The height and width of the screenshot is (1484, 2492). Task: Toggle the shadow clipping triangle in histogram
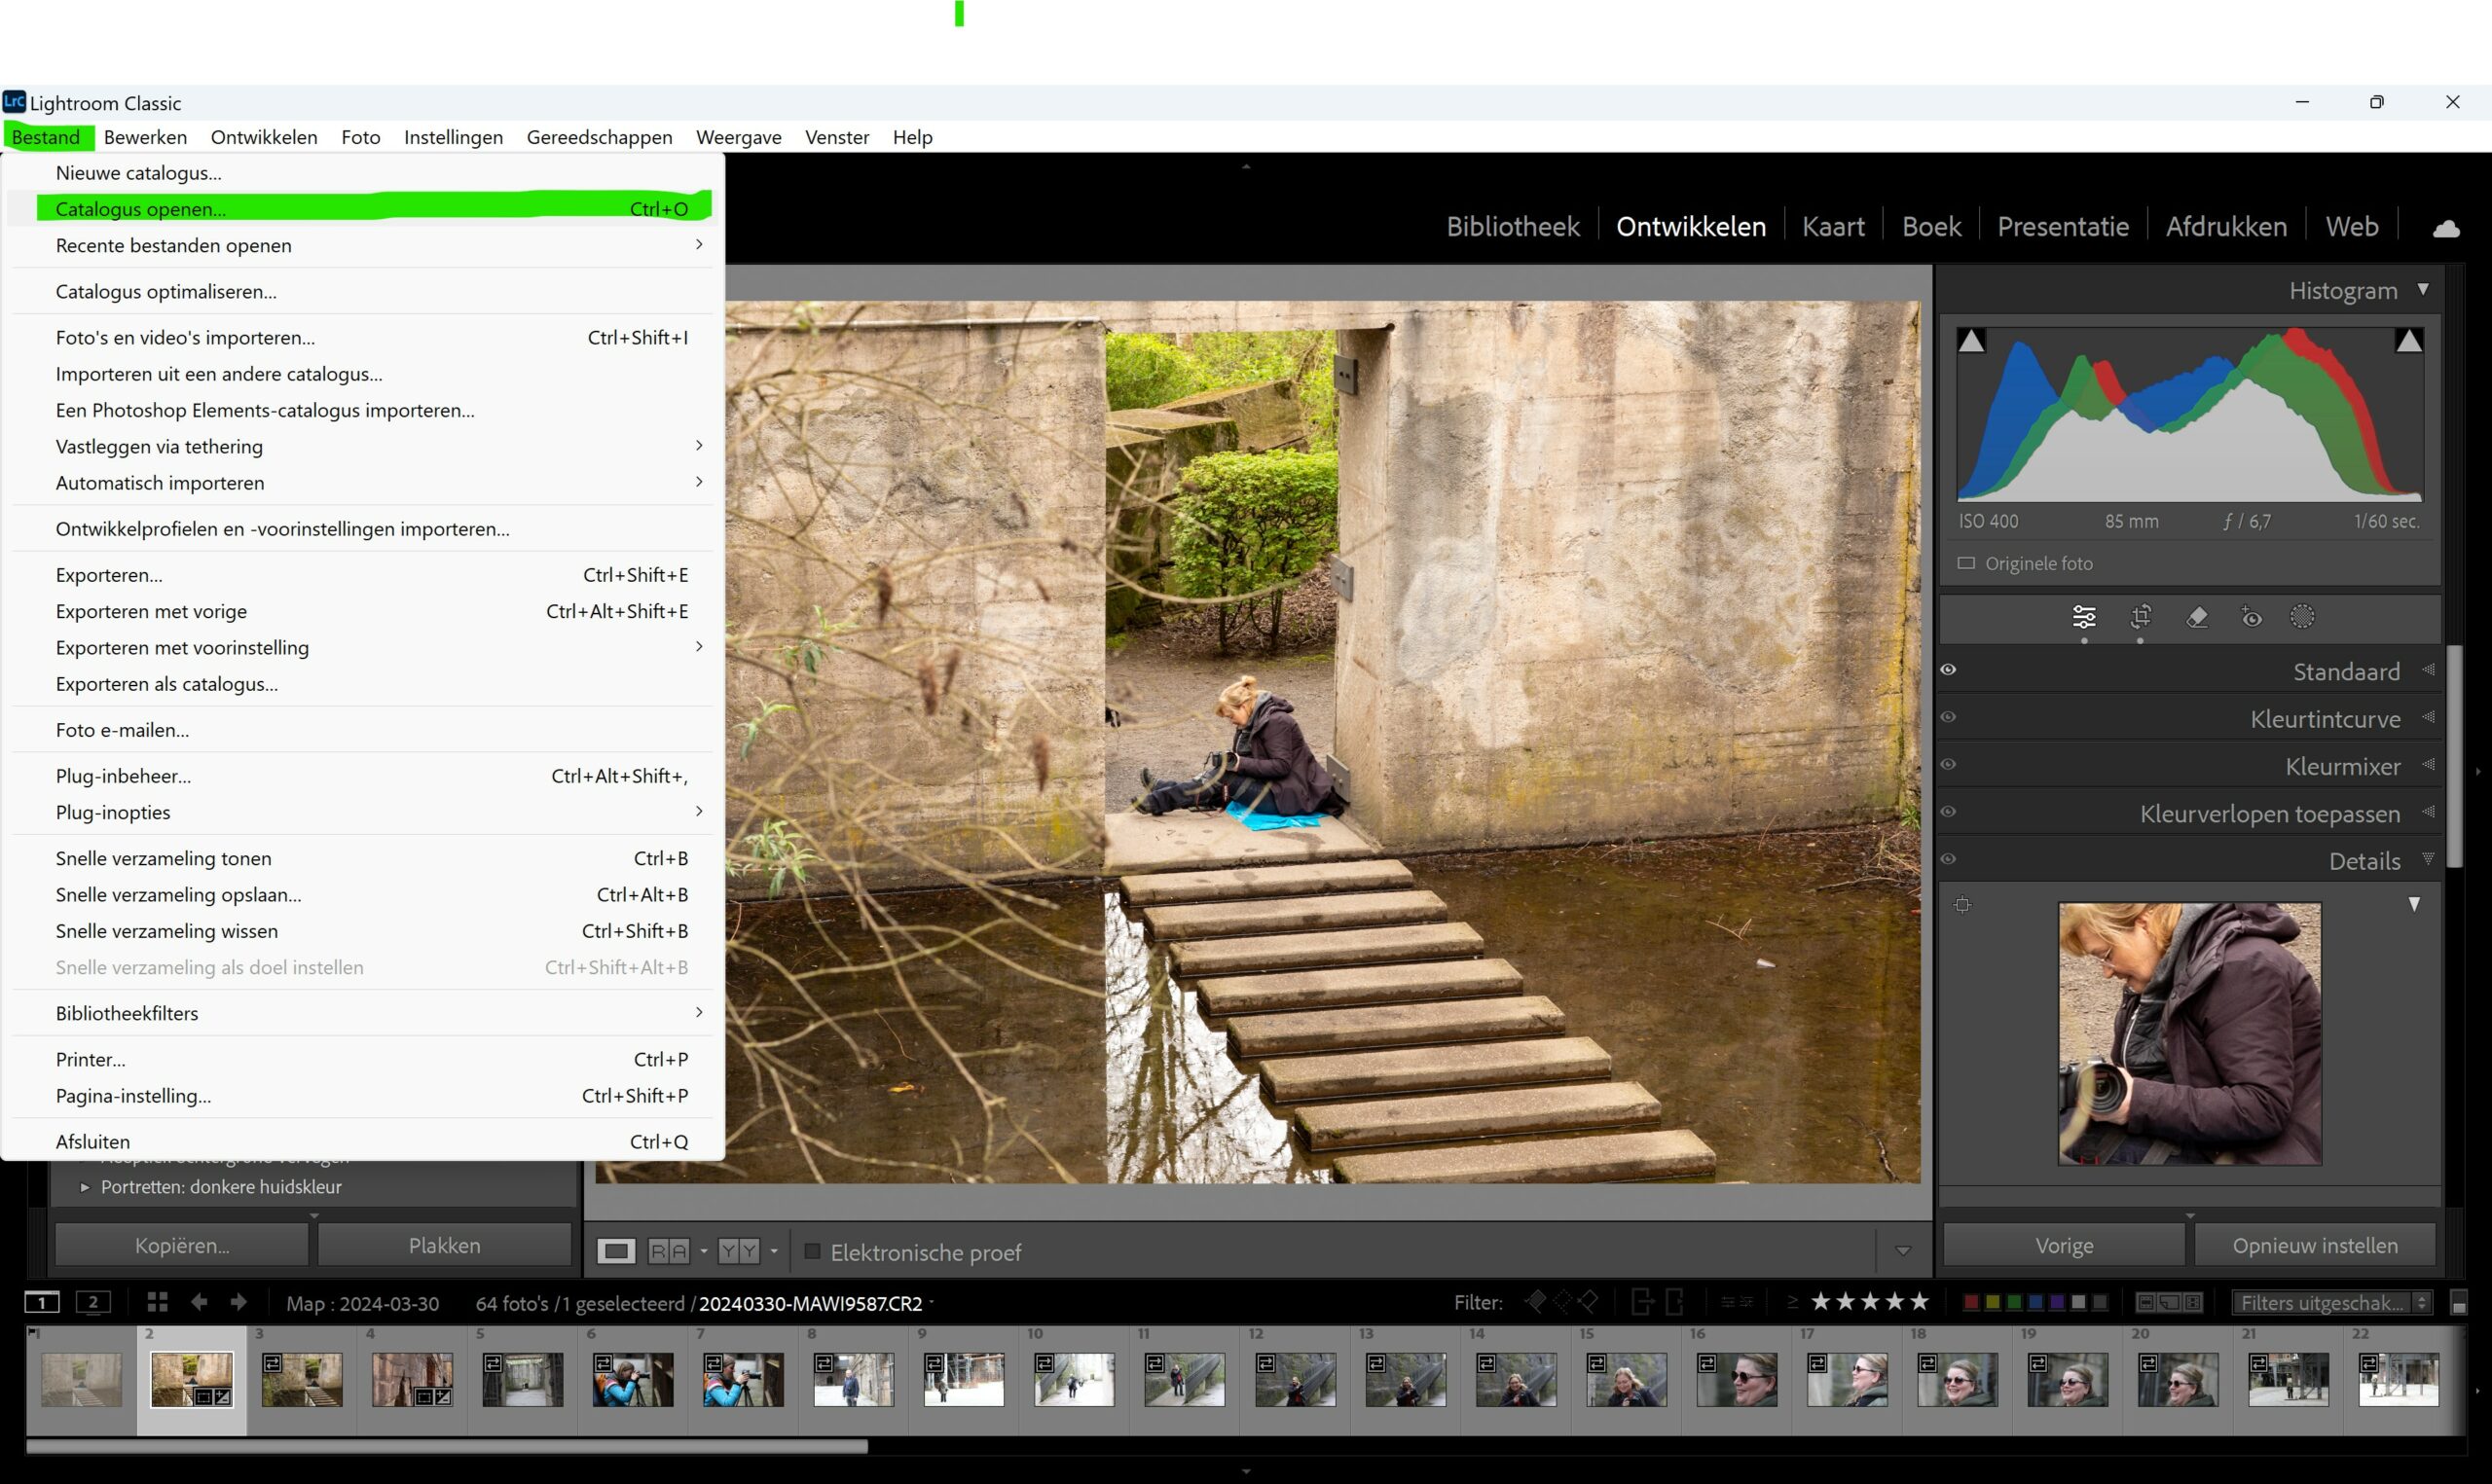(x=1971, y=341)
